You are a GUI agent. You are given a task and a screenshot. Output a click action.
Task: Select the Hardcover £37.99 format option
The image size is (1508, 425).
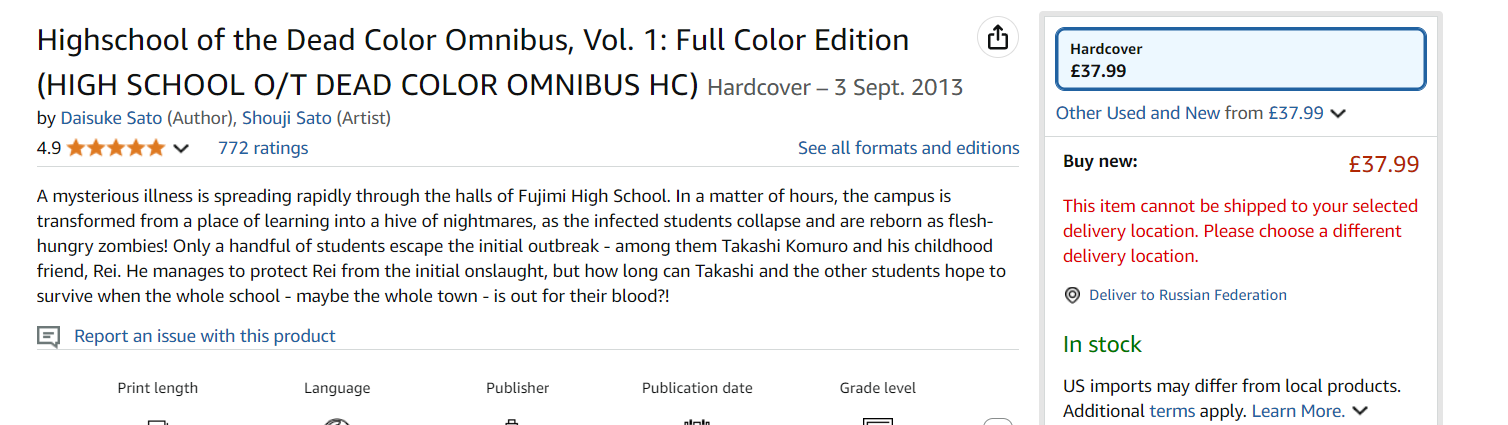1241,59
